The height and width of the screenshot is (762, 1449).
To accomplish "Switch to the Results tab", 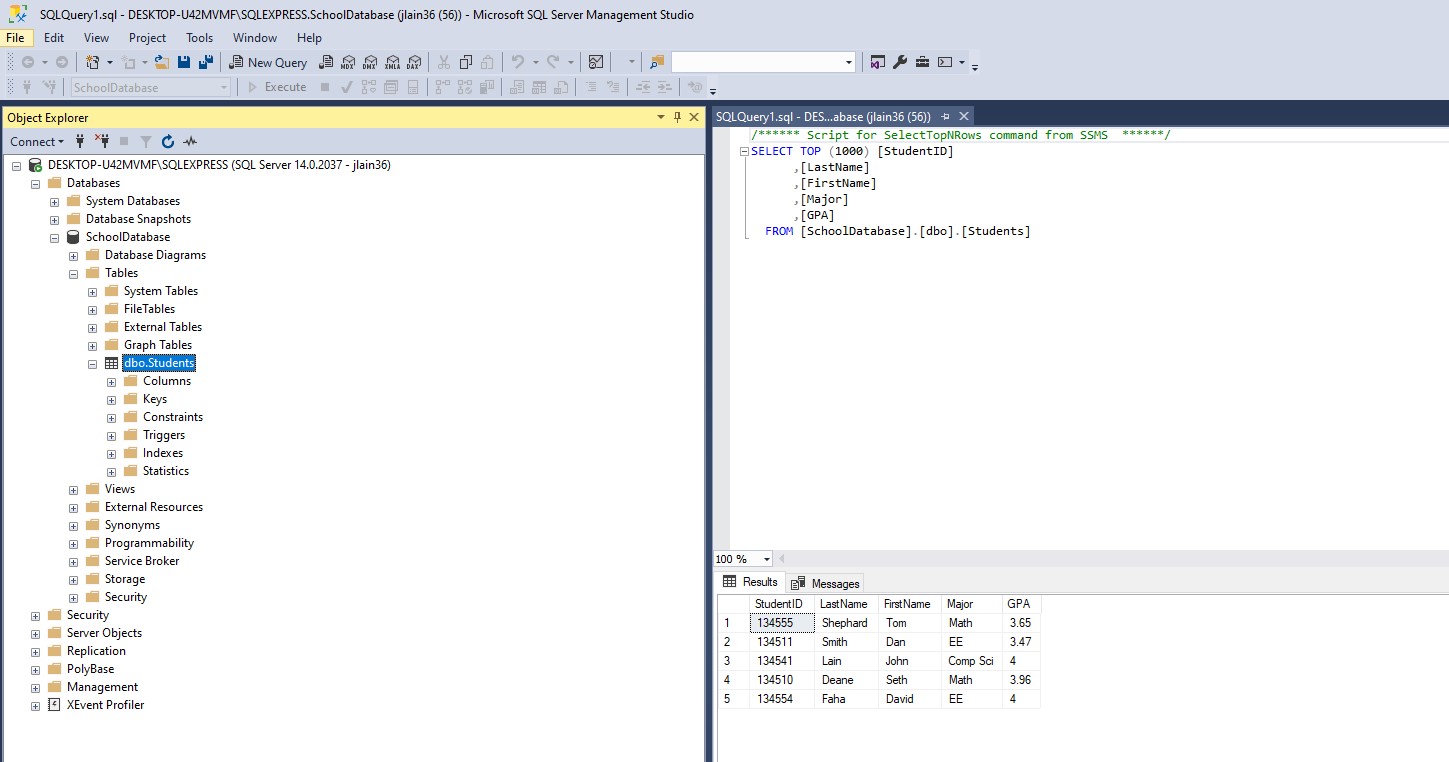I will (x=751, y=582).
